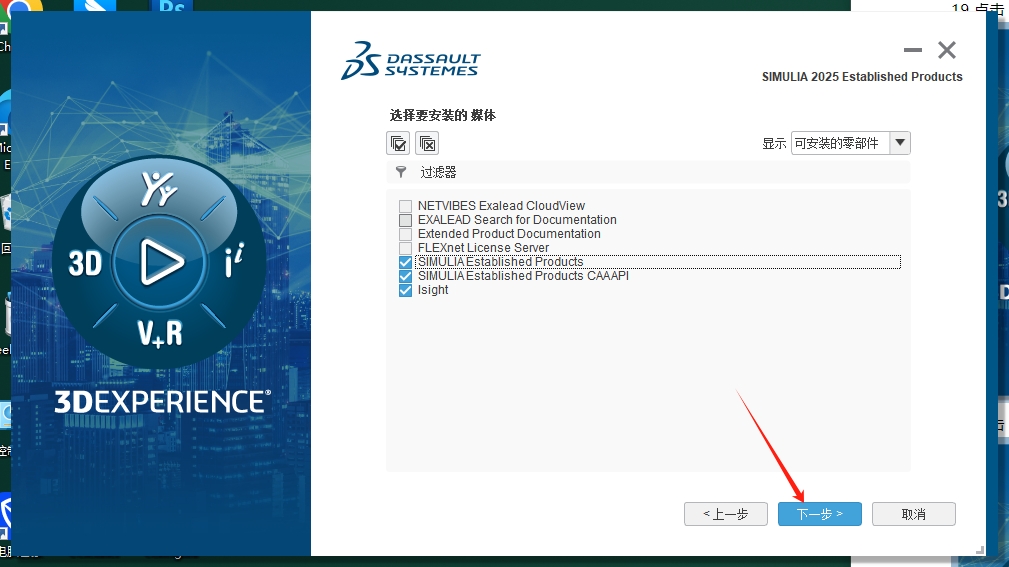Select Extended Product Documentation list item
Screen dimensions: 1009x567
(x=509, y=234)
